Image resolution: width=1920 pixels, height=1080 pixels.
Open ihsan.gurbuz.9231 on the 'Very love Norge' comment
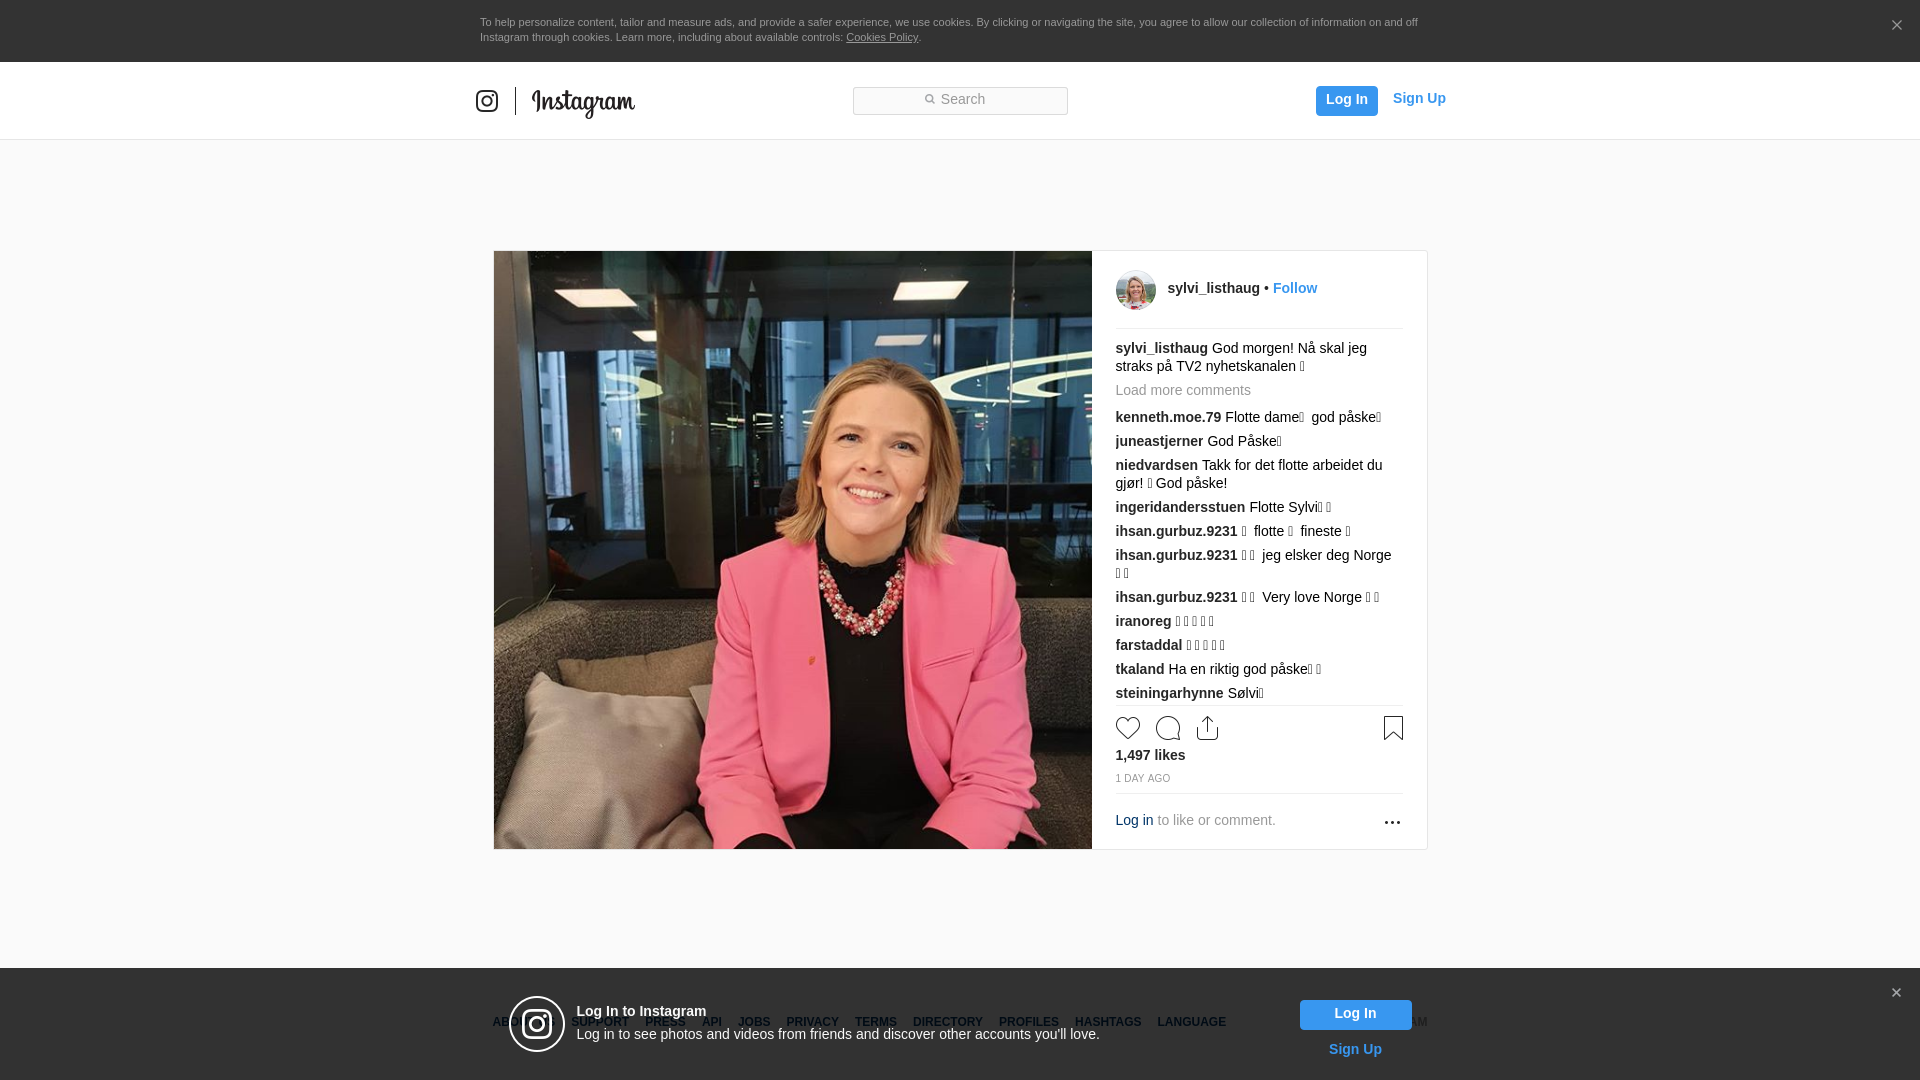pos(1176,597)
